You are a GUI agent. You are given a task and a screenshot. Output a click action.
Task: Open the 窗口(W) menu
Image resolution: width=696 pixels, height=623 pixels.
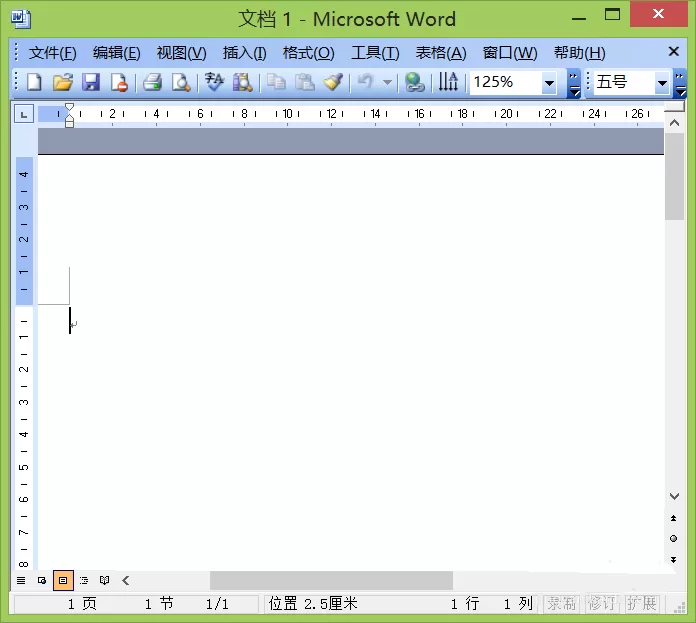pyautogui.click(x=510, y=53)
